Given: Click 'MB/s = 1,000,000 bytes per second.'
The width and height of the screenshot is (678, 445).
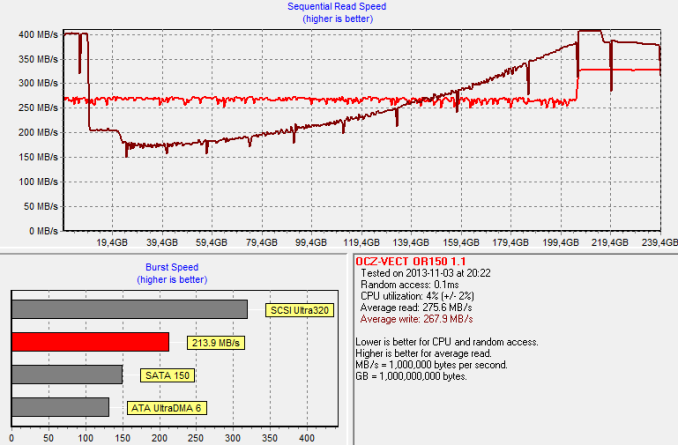Looking at the screenshot, I should coord(431,365).
